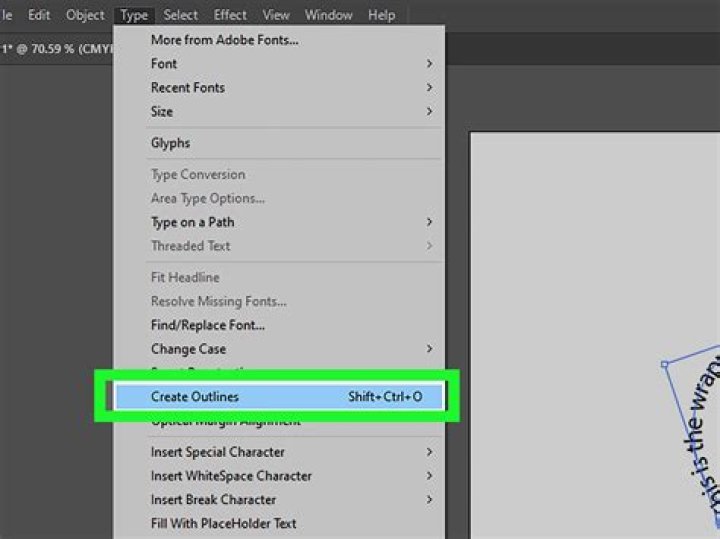Open the Help menu
Image resolution: width=720 pixels, height=539 pixels.
point(381,15)
